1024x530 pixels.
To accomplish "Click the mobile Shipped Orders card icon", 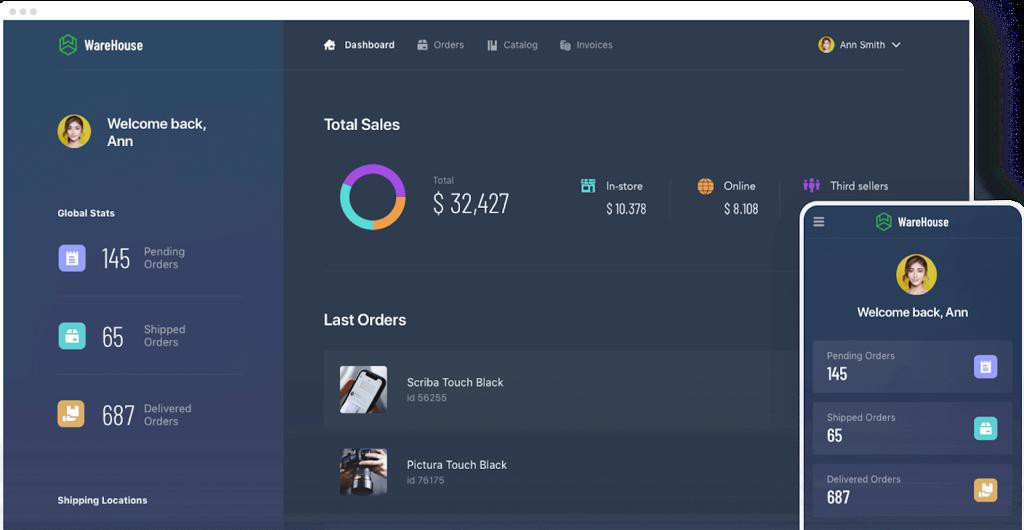I will tap(985, 428).
